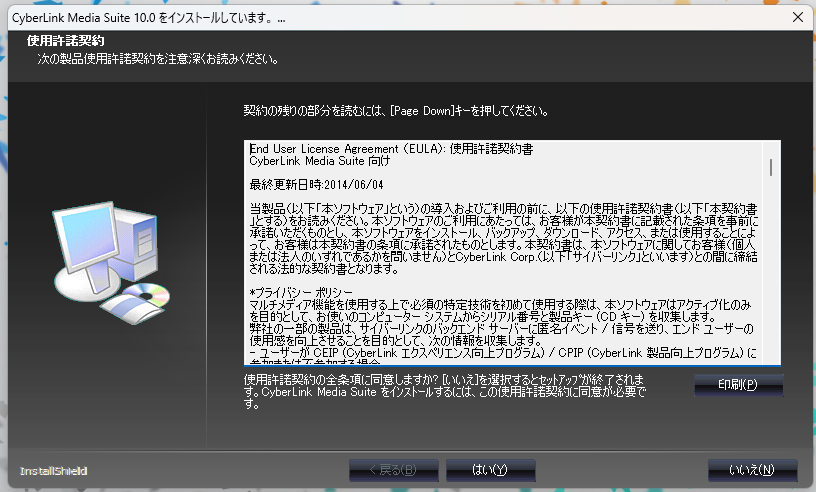Click the installer window title bar text
This screenshot has width=816, height=492.
click(148, 17)
